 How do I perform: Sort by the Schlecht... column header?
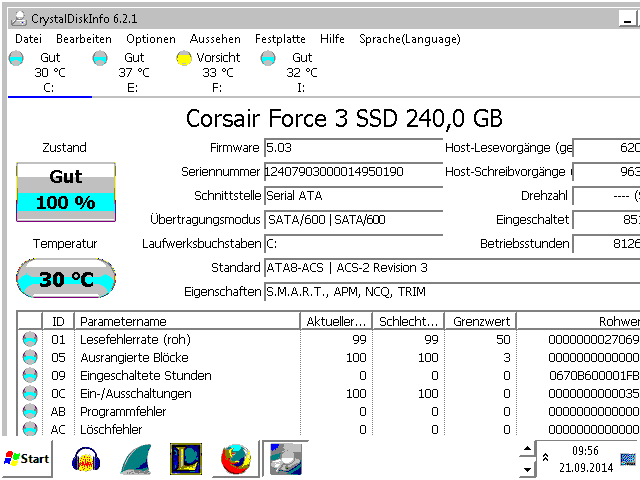(x=408, y=322)
